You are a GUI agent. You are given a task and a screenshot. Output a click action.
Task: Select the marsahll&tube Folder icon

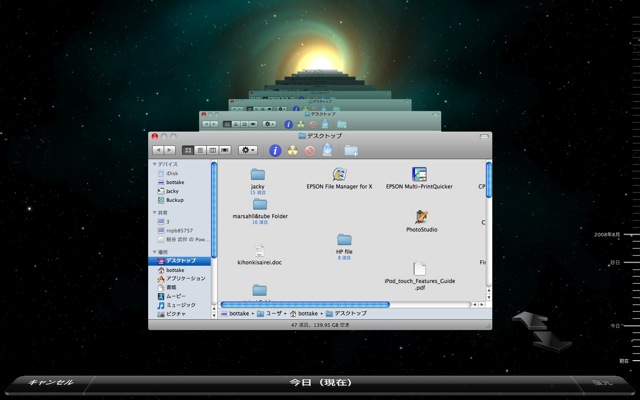260,204
